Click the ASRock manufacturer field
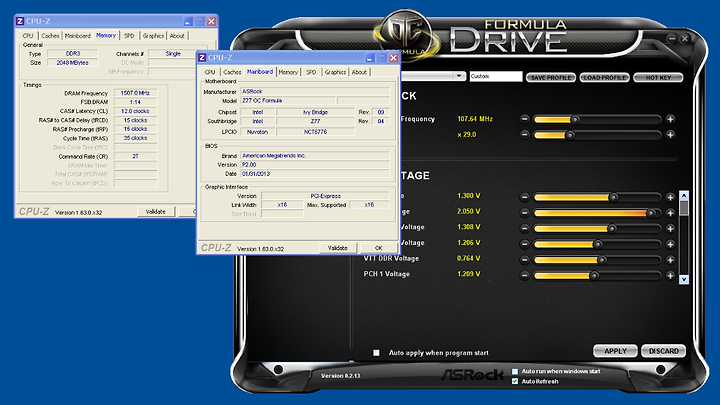The width and height of the screenshot is (720, 405). click(315, 91)
